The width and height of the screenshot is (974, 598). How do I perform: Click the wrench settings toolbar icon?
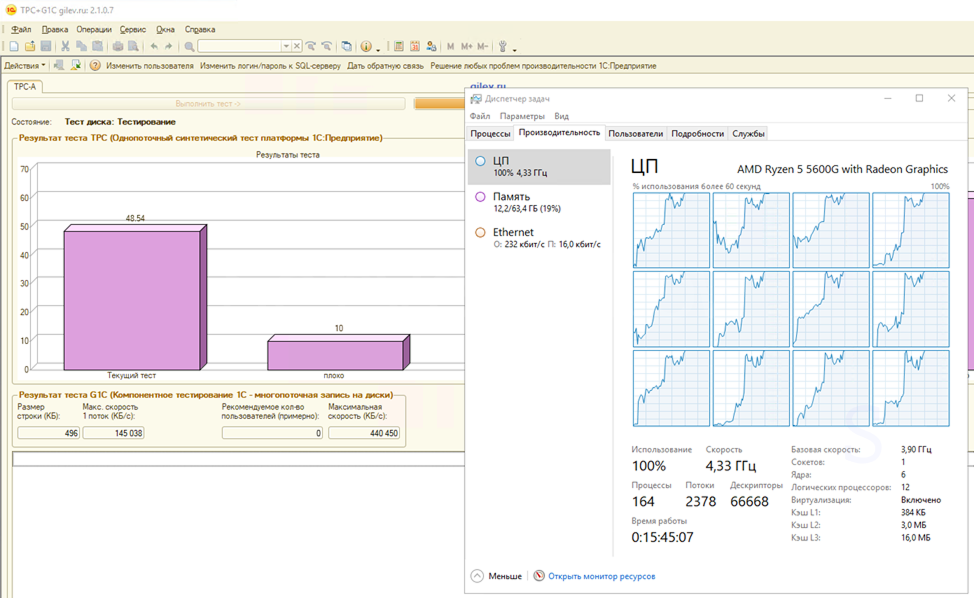503,47
